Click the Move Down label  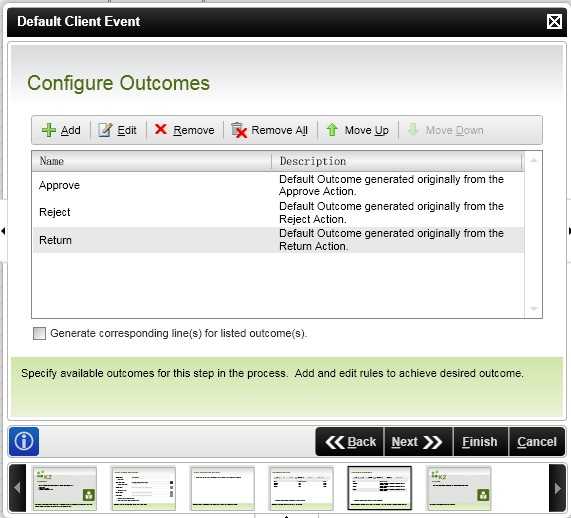[454, 130]
